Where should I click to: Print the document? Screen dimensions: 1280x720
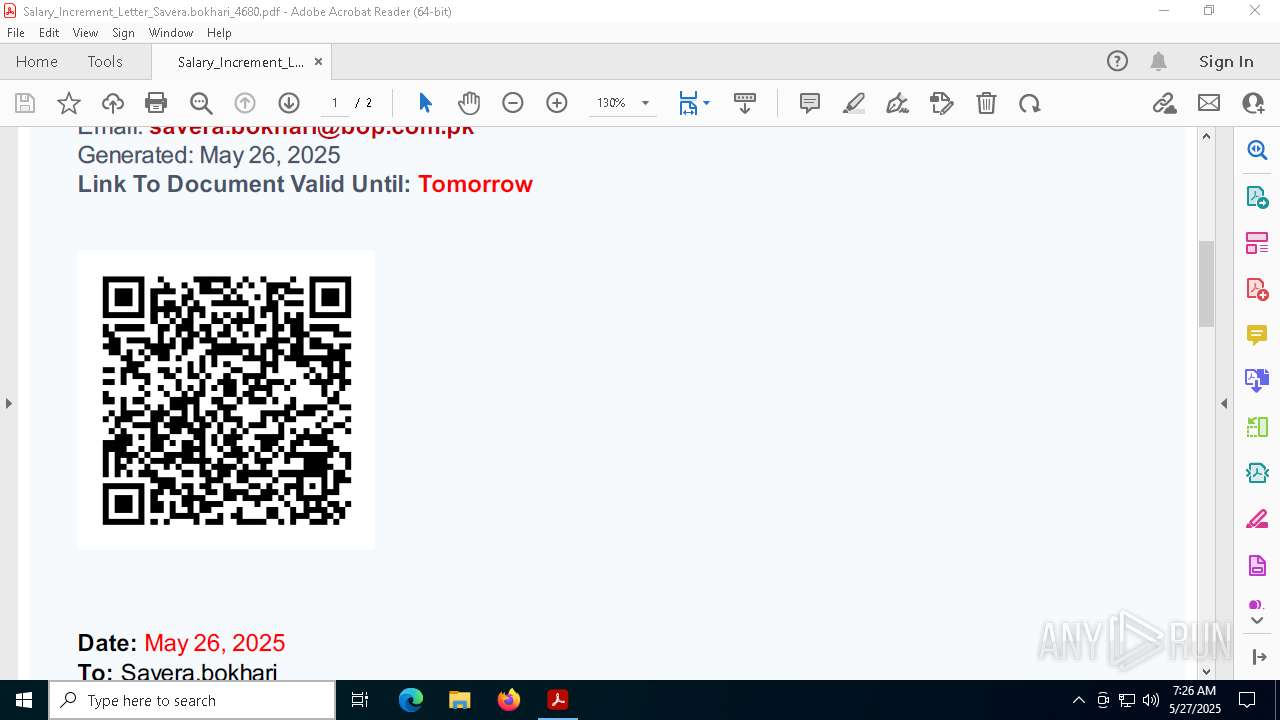tap(156, 103)
